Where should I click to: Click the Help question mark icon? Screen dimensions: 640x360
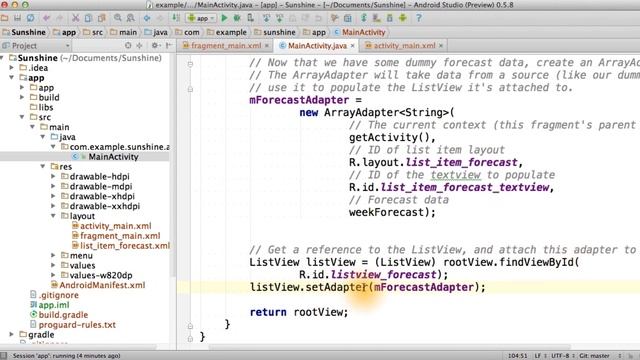pyautogui.click(x=418, y=18)
